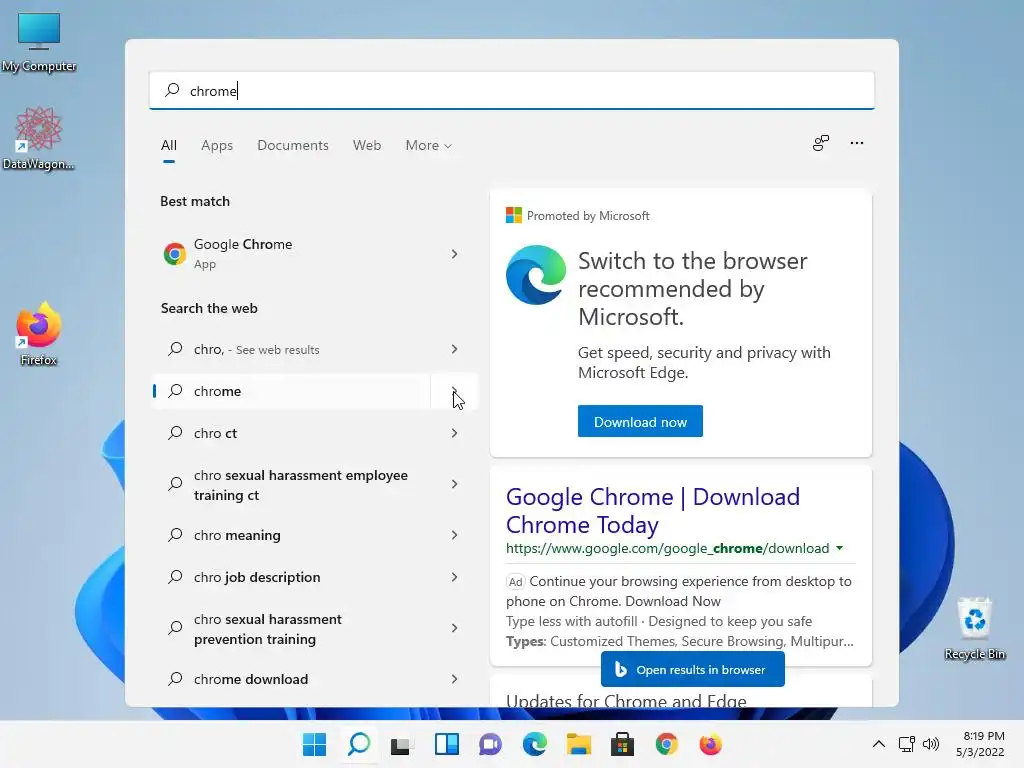1024x768 pixels.
Task: Open search options ellipsis menu
Action: [x=857, y=143]
